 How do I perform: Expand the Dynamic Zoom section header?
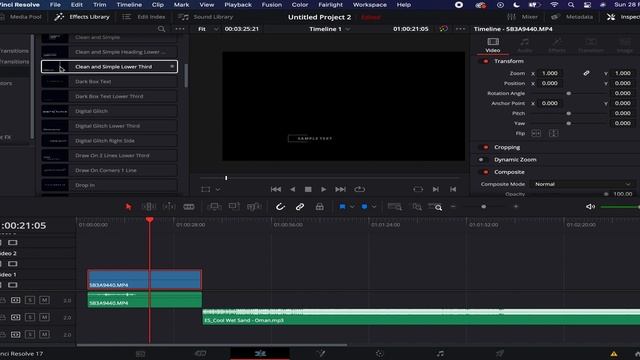pyautogui.click(x=515, y=160)
